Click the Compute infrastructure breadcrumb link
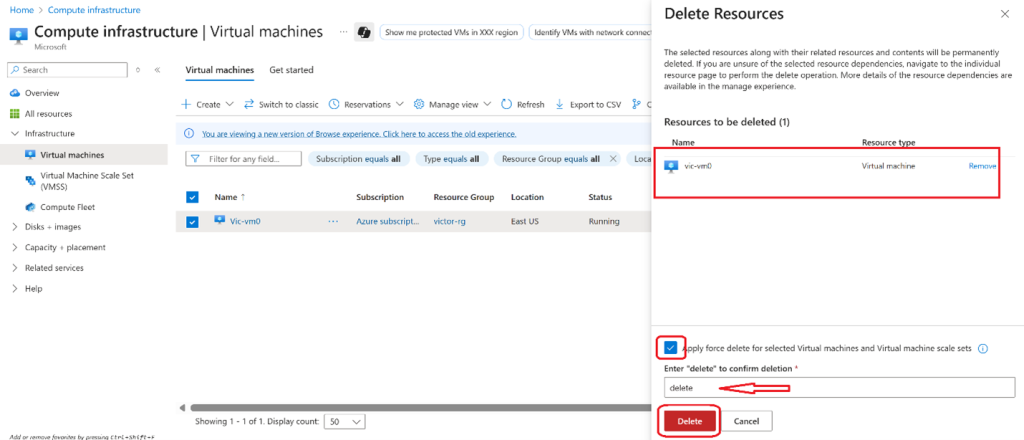 point(94,10)
